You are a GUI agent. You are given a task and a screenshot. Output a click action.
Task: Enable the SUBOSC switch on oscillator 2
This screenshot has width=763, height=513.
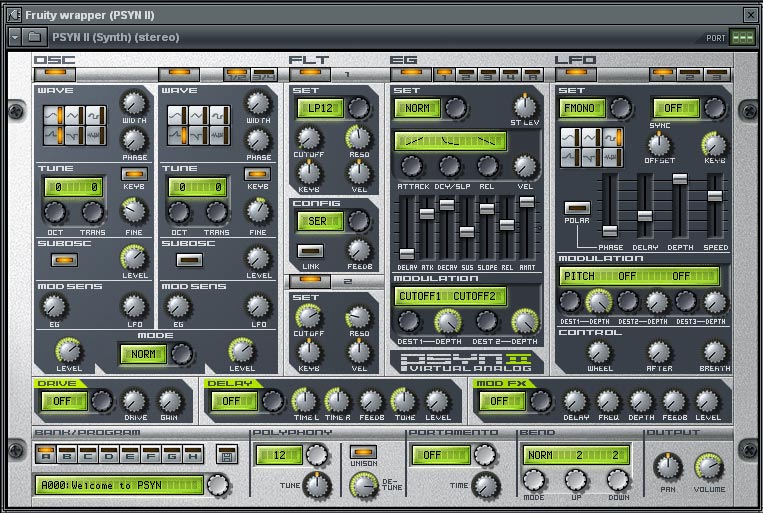tap(189, 260)
